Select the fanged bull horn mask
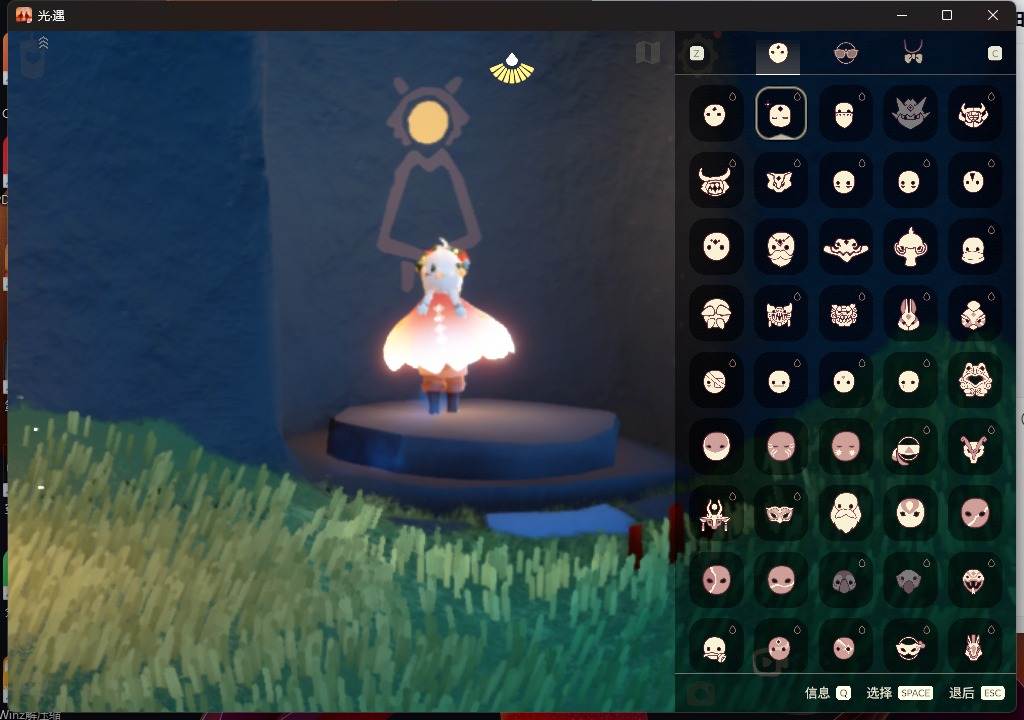1024x720 pixels. point(715,181)
